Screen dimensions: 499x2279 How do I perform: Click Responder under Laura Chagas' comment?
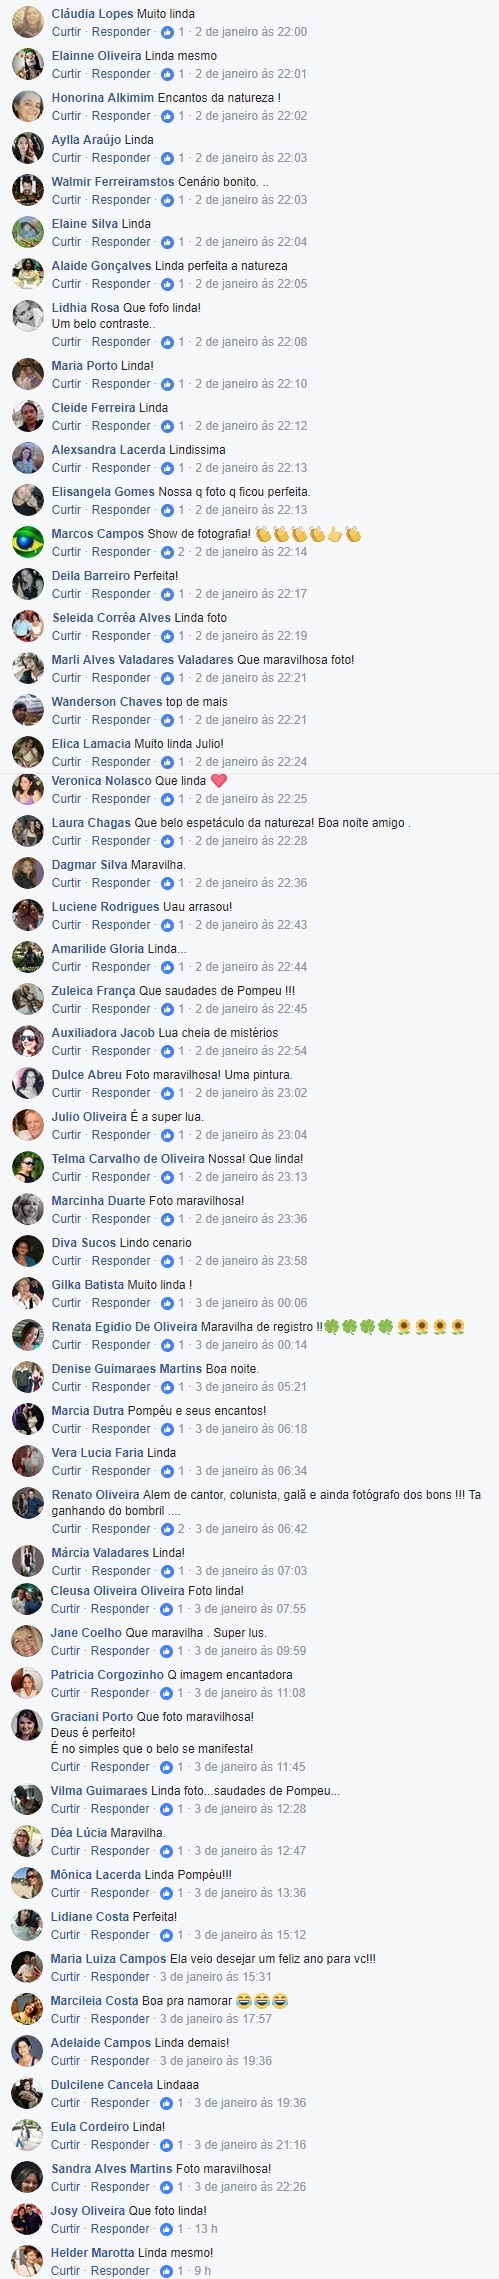tap(121, 841)
